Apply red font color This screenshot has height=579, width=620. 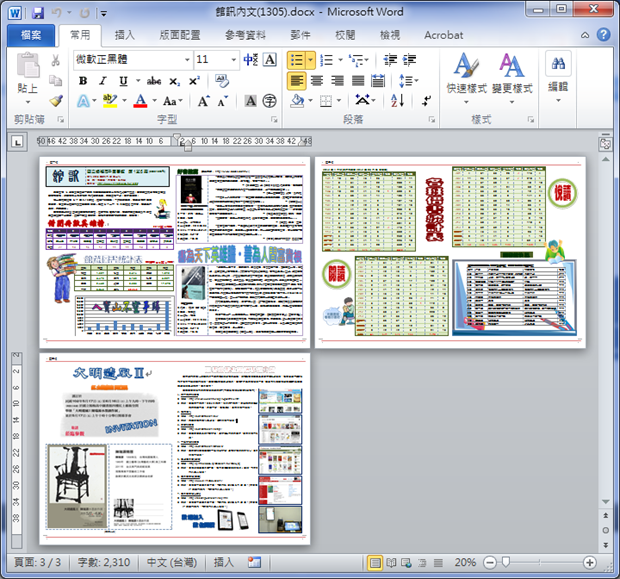[x=140, y=101]
